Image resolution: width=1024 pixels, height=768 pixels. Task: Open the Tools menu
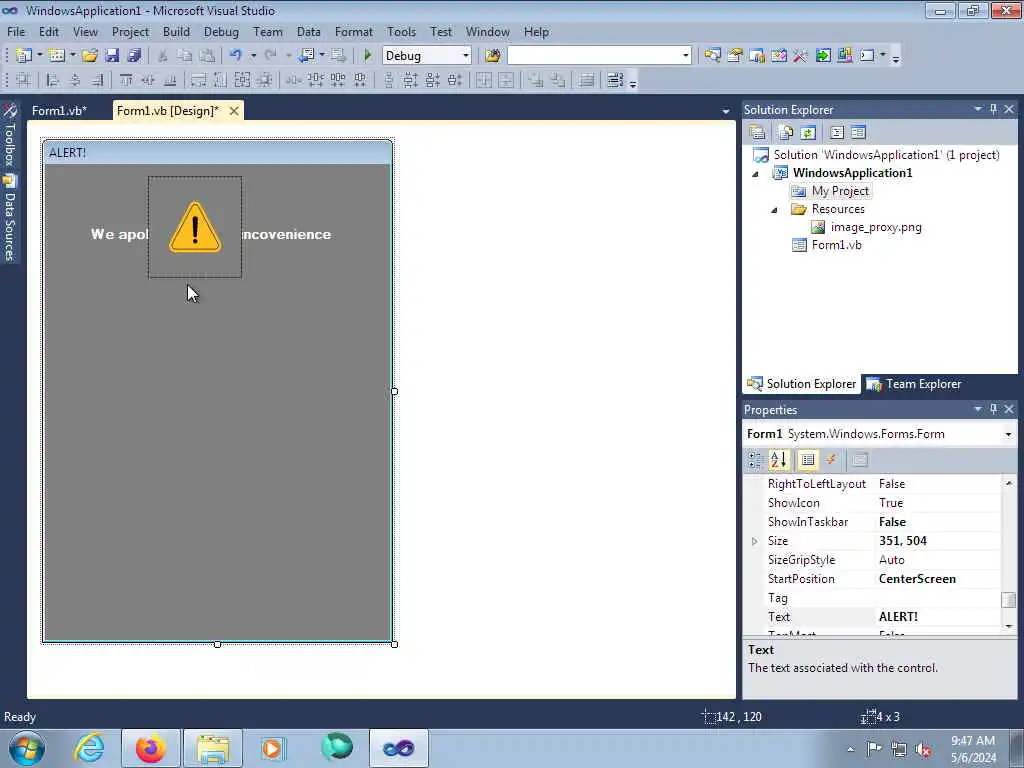click(x=401, y=31)
